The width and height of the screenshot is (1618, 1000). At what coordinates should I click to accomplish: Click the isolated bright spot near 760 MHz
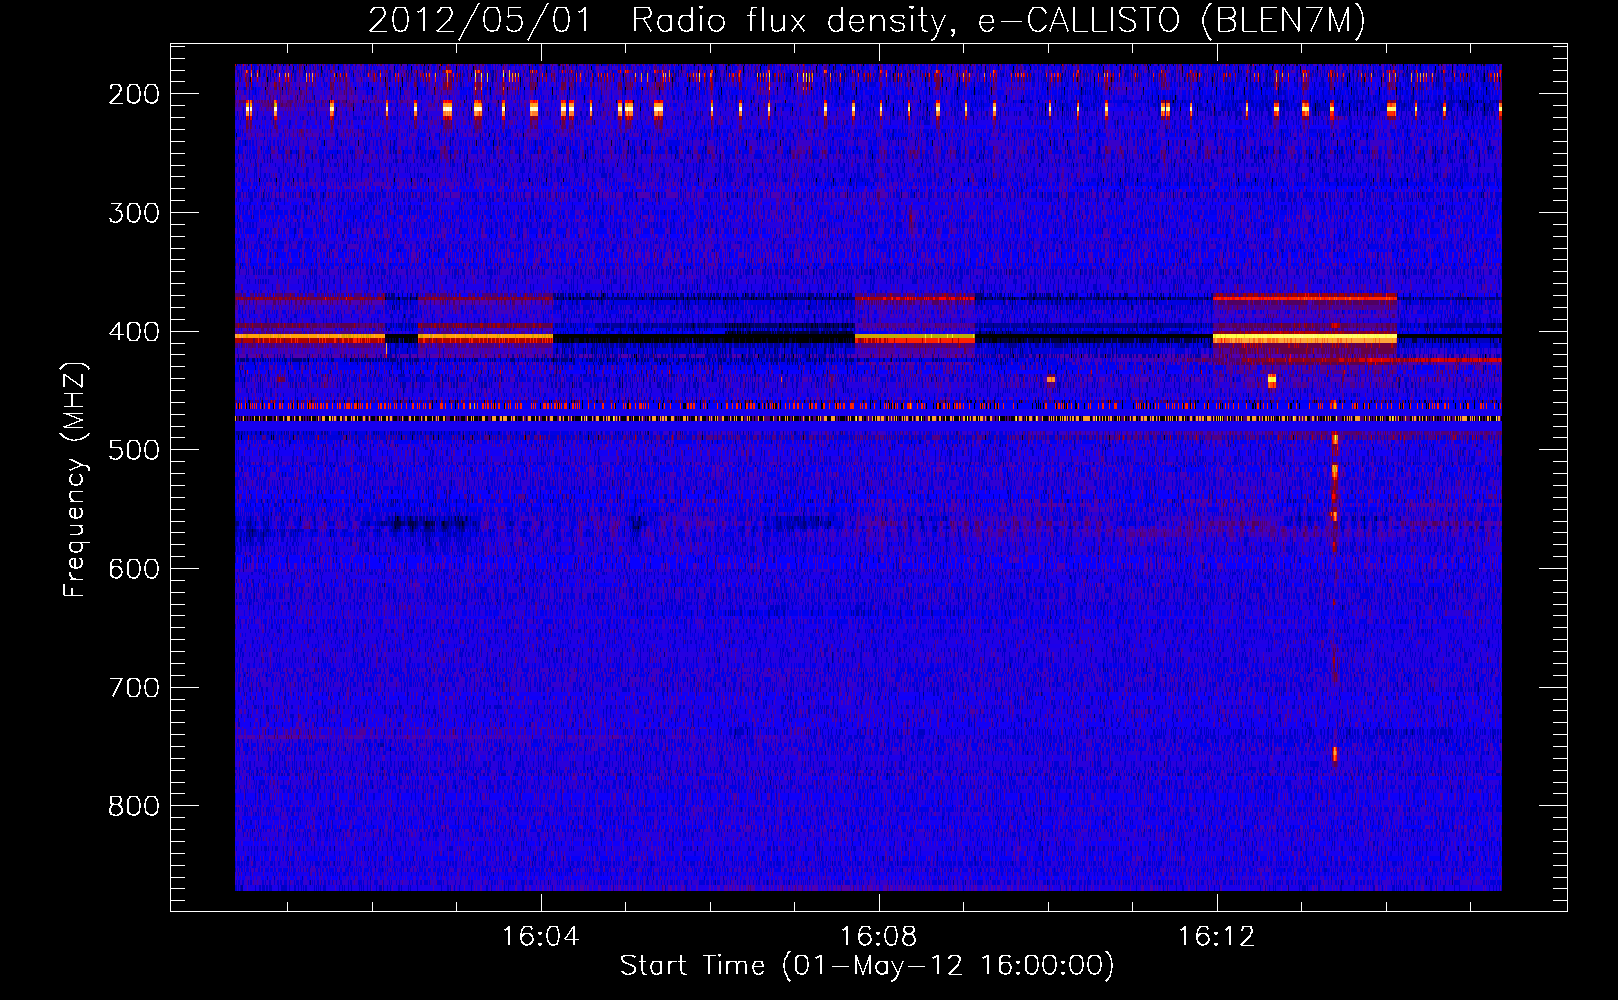click(1334, 754)
